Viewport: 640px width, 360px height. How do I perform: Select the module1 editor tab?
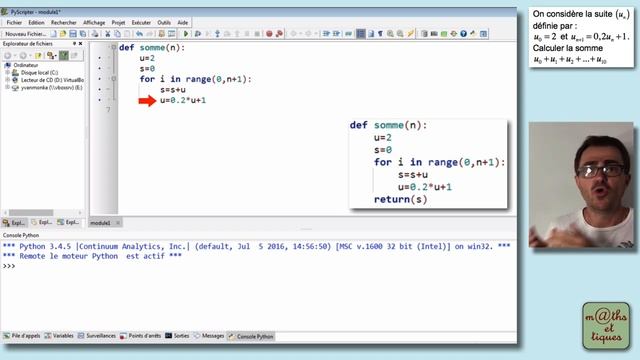click(100, 223)
